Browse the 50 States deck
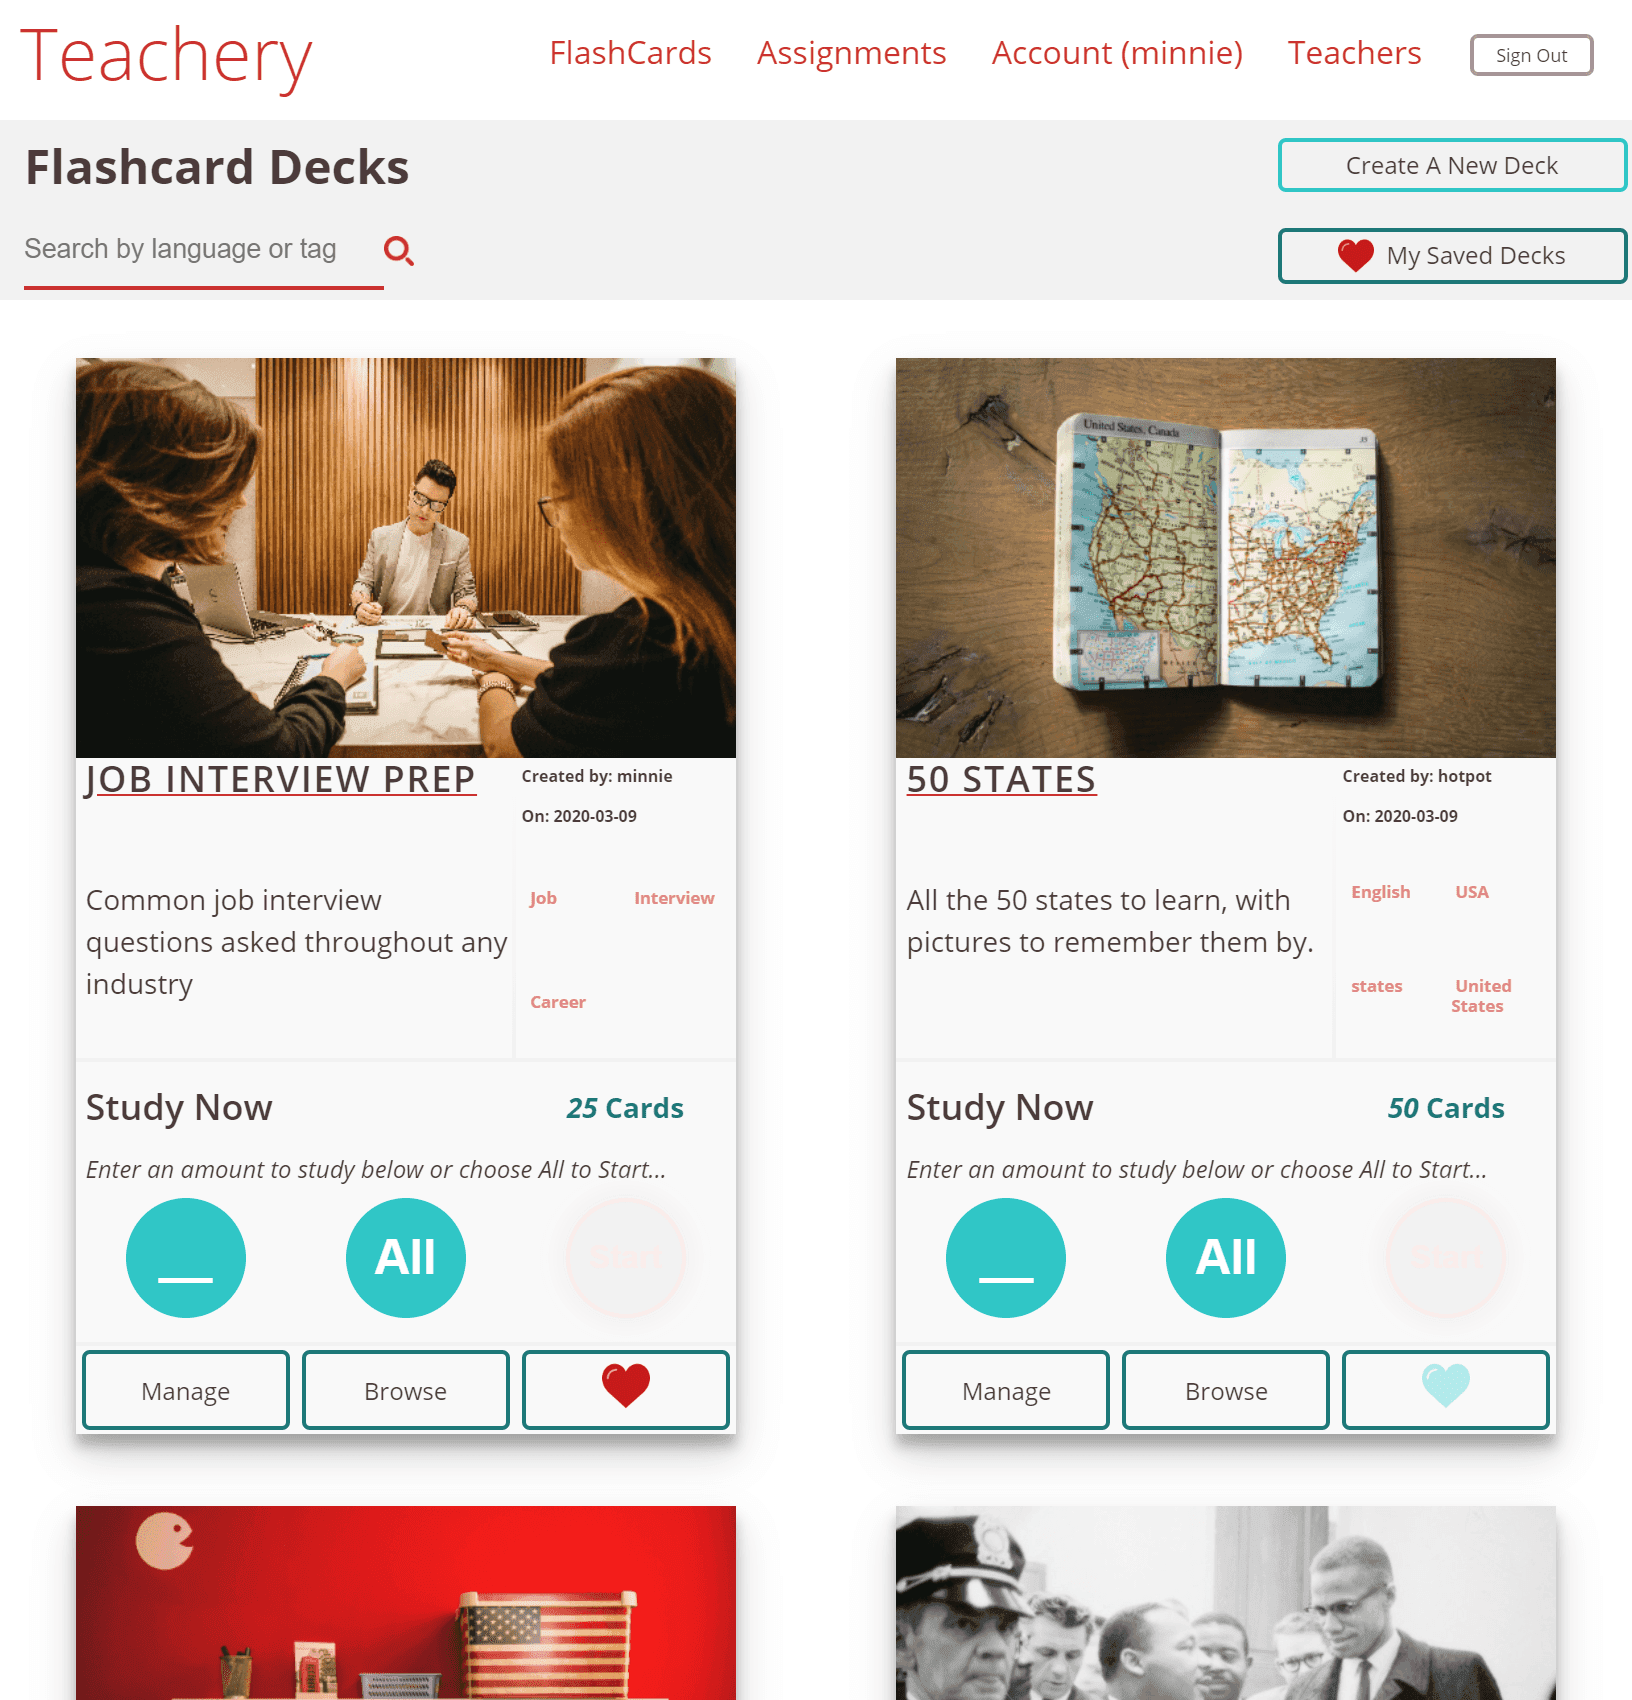This screenshot has width=1632, height=1700. click(1226, 1390)
